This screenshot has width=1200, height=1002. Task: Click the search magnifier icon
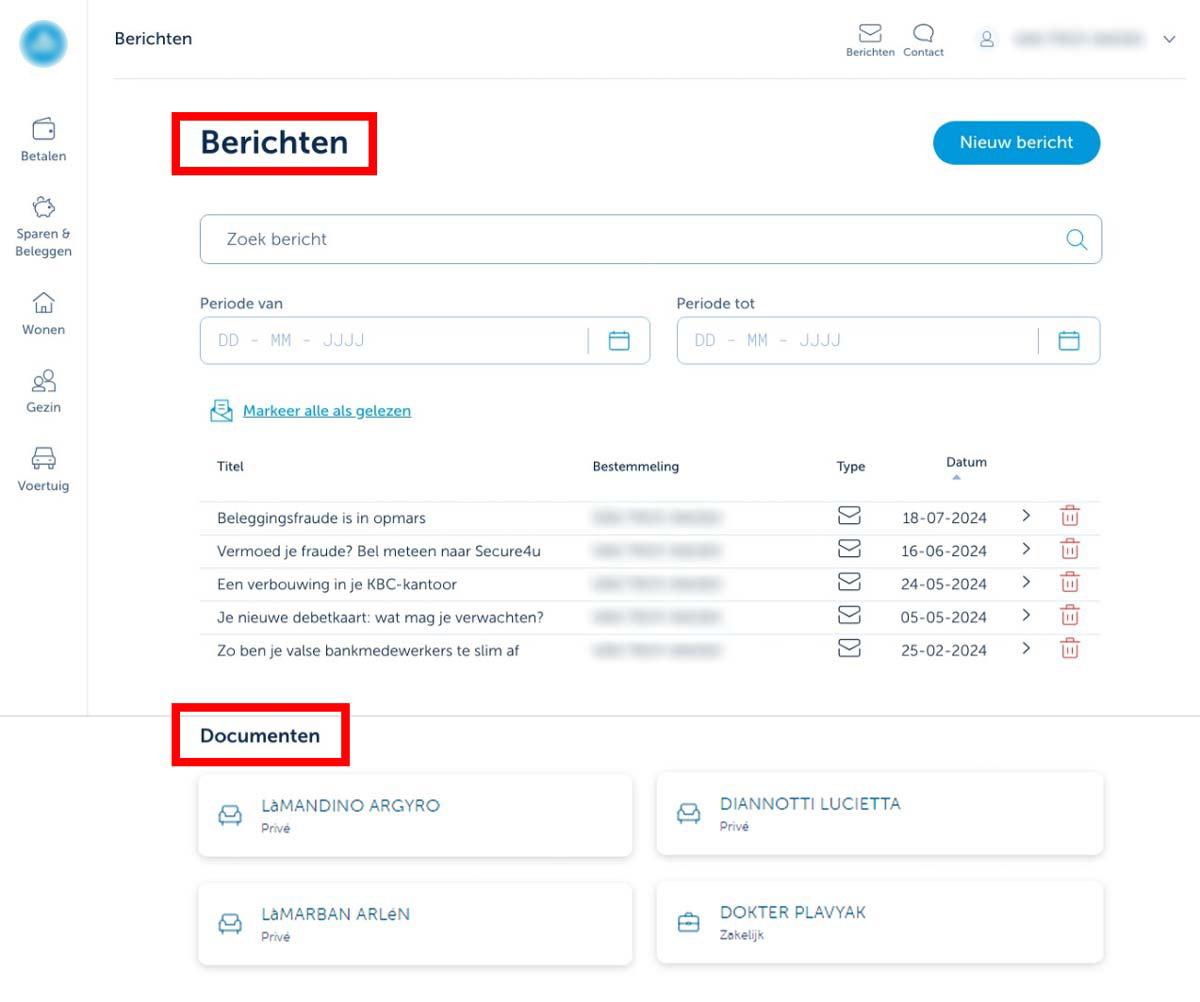[x=1076, y=240]
